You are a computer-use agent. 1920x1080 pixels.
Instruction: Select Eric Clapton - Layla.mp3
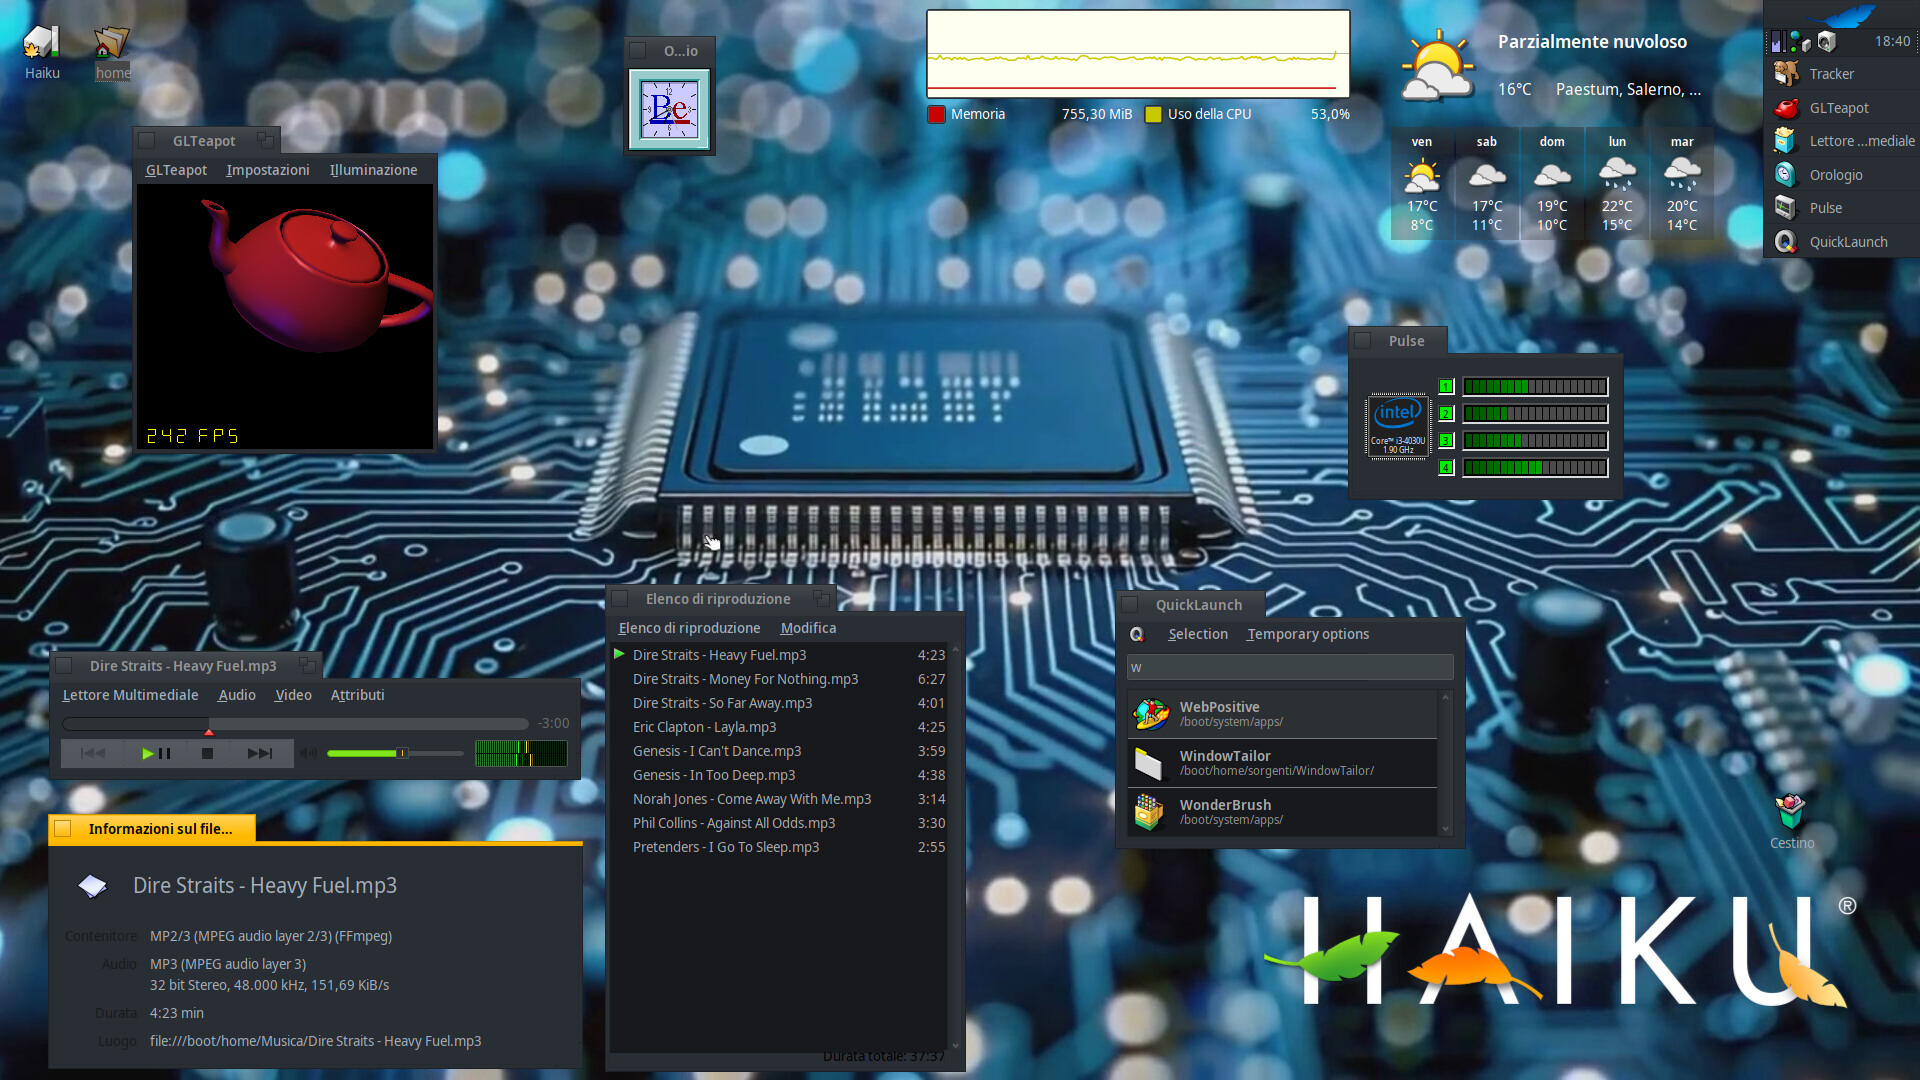tap(778, 727)
